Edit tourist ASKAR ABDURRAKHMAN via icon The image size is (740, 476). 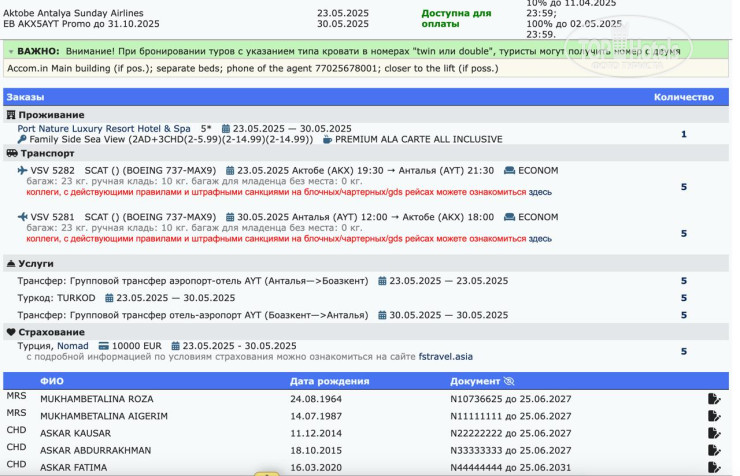click(713, 451)
